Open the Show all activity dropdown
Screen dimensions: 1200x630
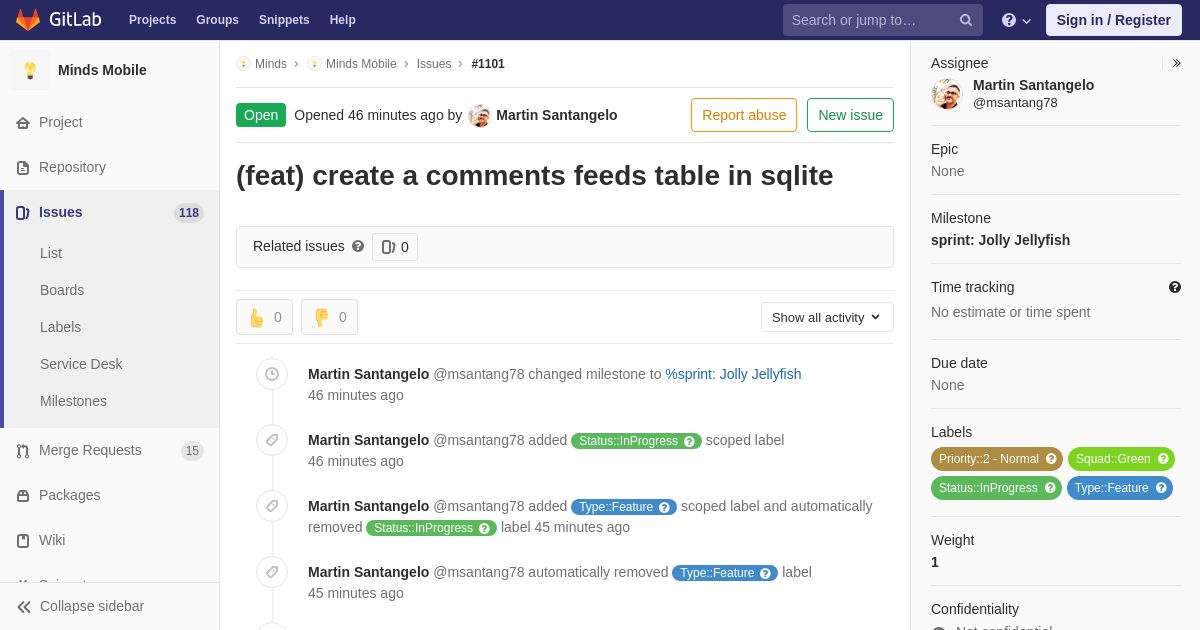tap(827, 317)
